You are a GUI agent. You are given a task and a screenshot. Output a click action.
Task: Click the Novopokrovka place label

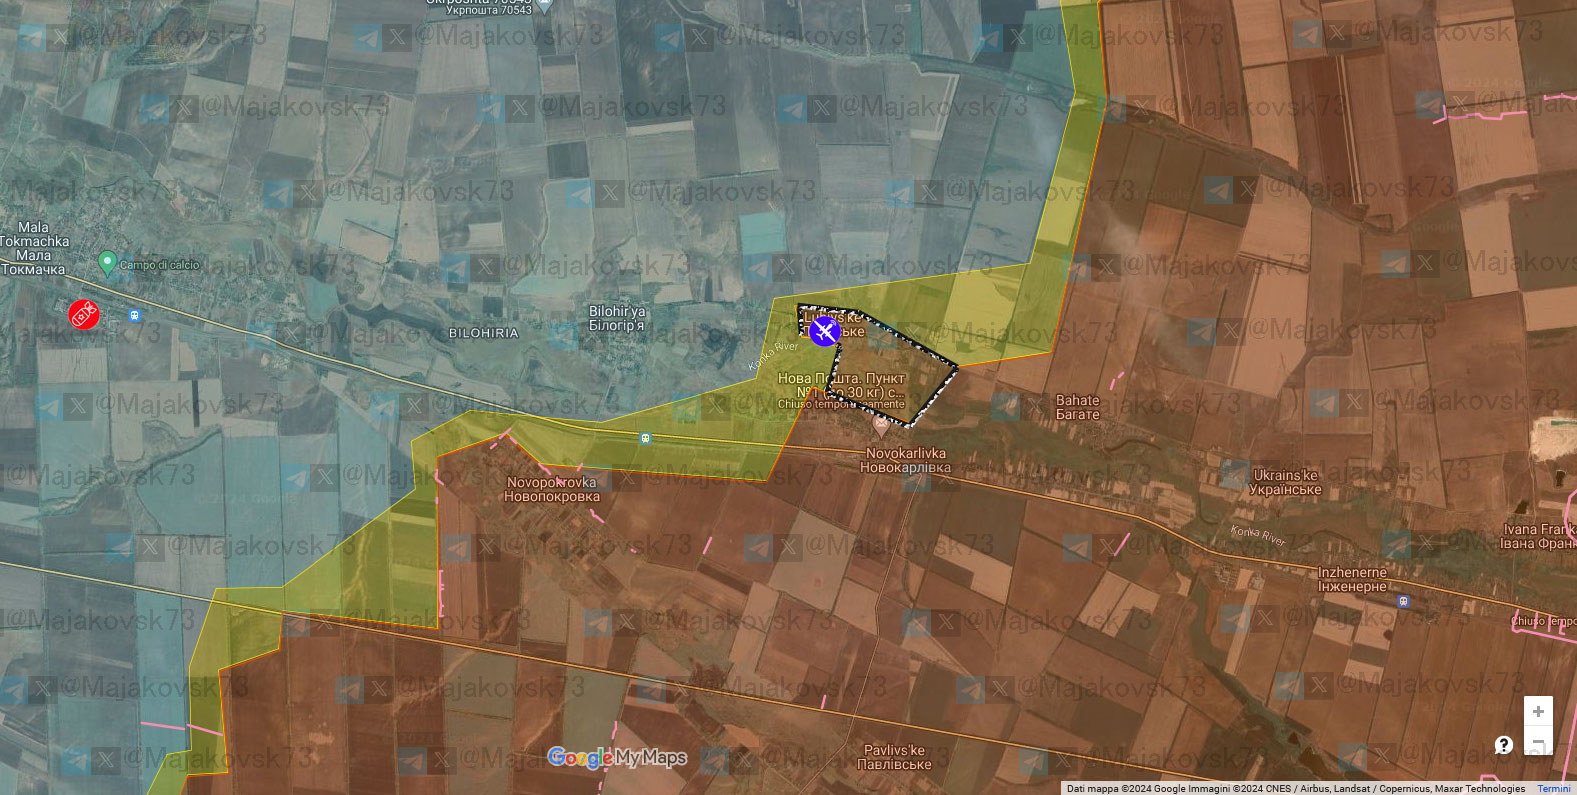552,489
